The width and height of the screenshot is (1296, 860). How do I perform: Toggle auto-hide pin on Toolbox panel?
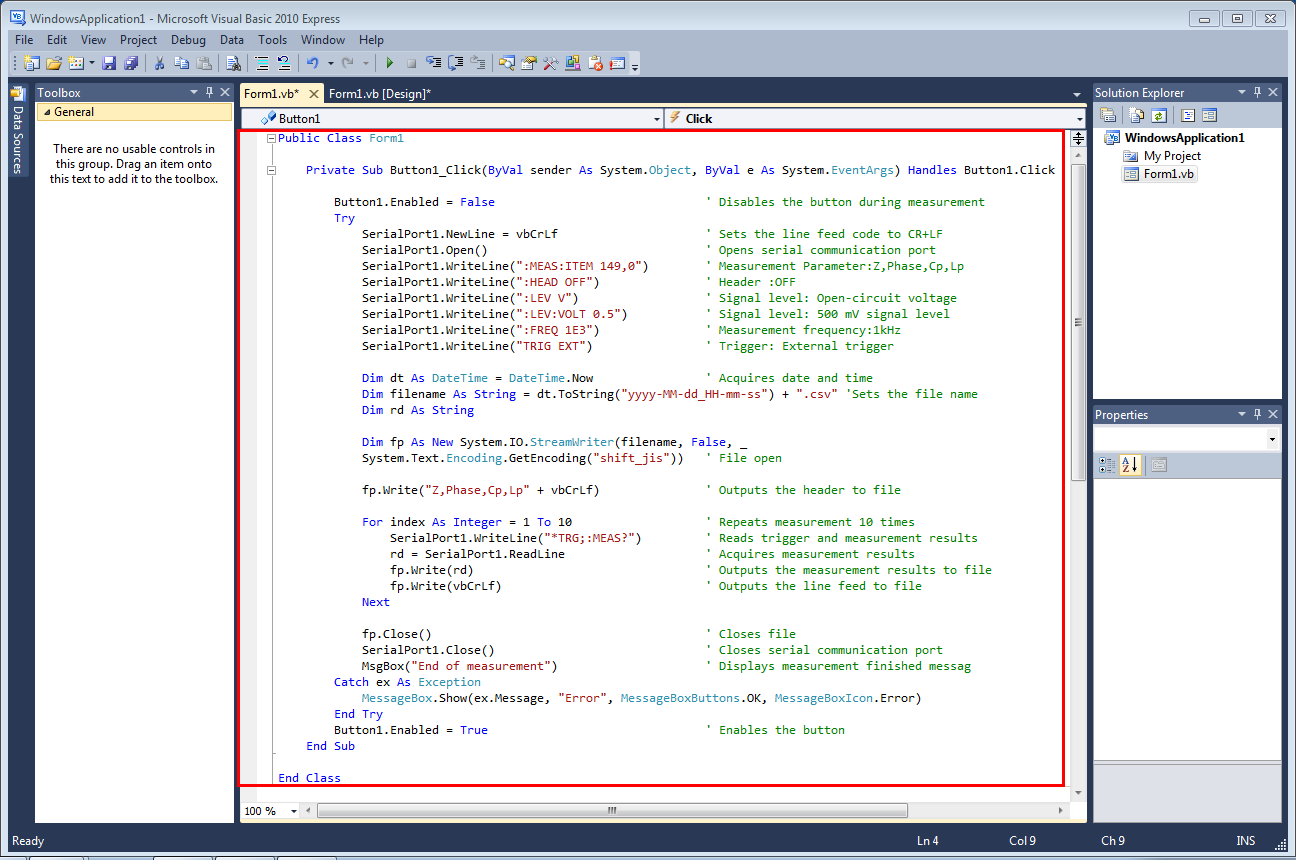tap(209, 92)
